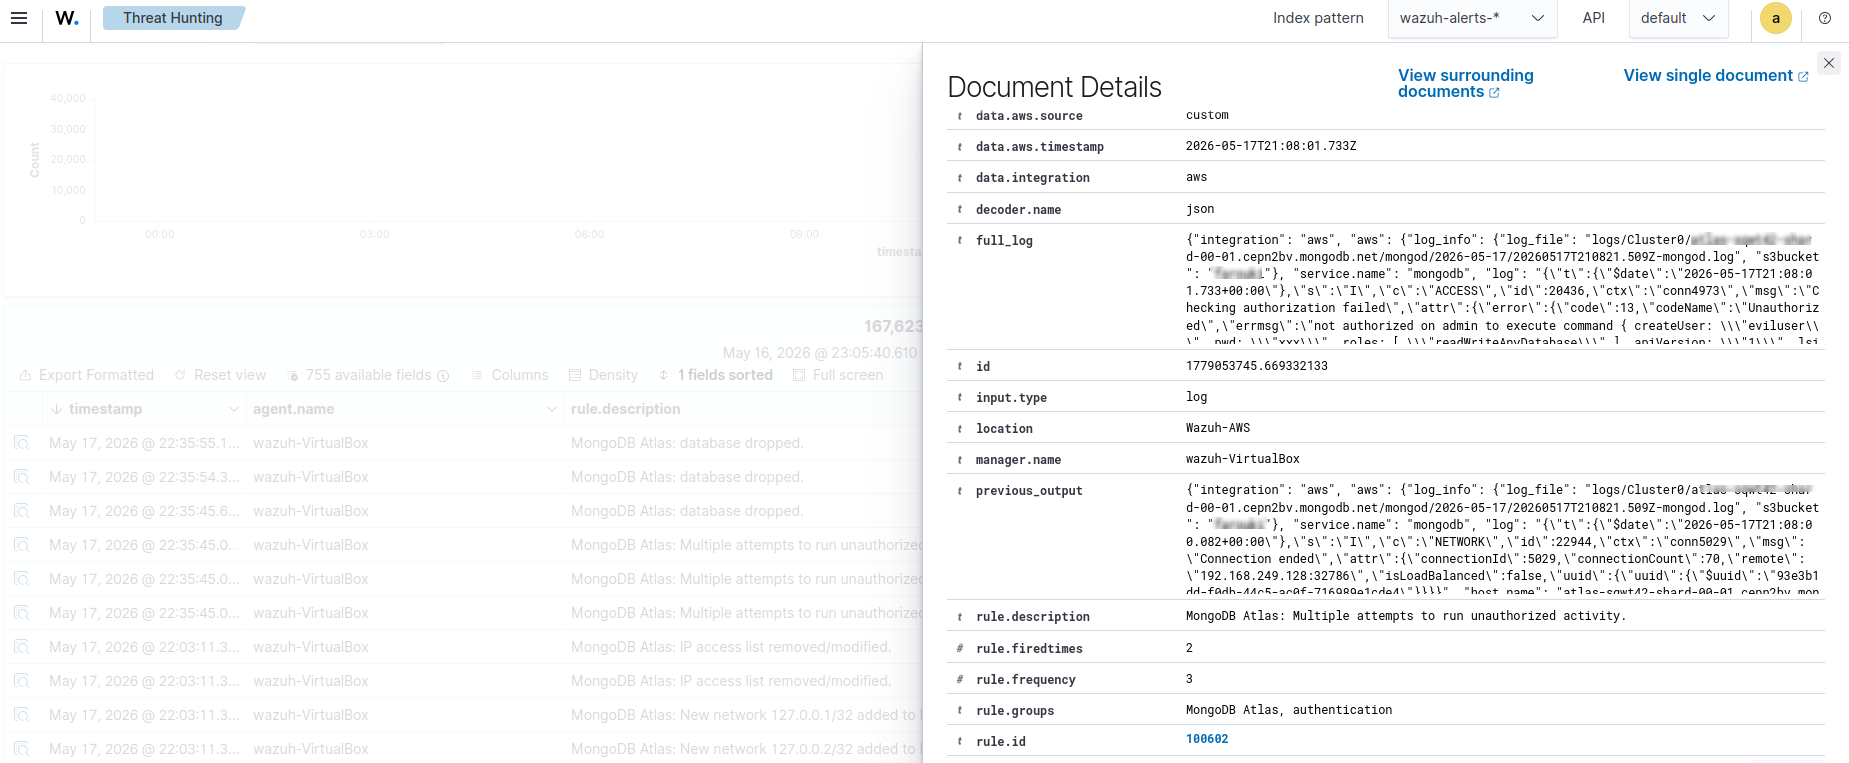This screenshot has height=763, width=1849.
Task: Click string type icon beside data.aws.source
Action: [x=960, y=116]
